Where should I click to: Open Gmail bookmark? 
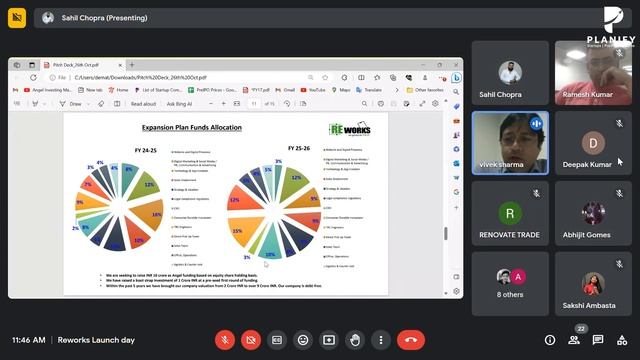285,90
